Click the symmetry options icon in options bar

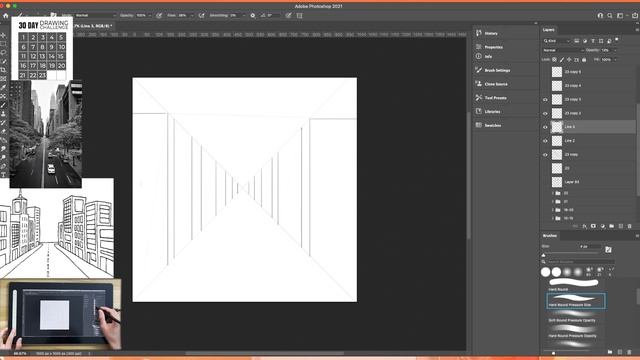coord(300,16)
